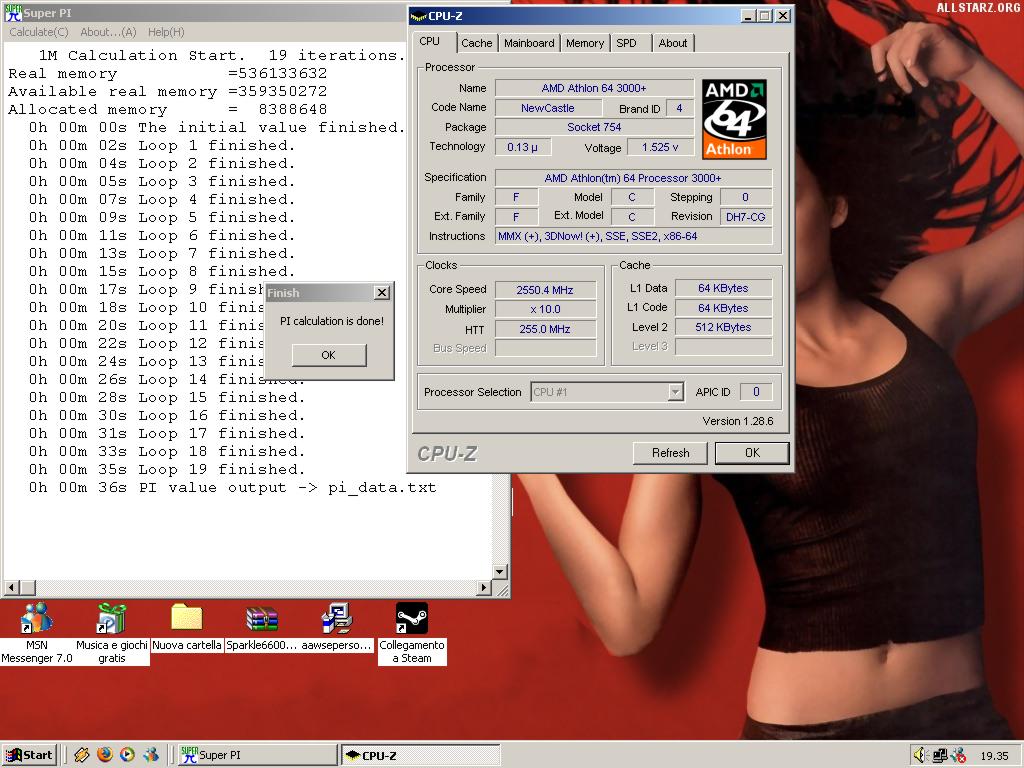Click the 1M Calculation Start line
This screenshot has height=768, width=1024.
(222, 55)
